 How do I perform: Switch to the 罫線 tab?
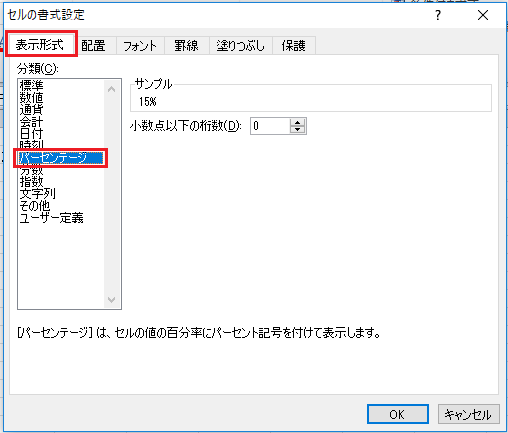click(186, 45)
